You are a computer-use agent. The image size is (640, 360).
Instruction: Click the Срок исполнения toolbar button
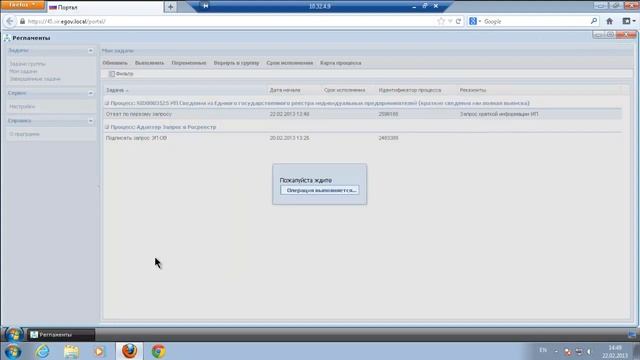coord(290,63)
